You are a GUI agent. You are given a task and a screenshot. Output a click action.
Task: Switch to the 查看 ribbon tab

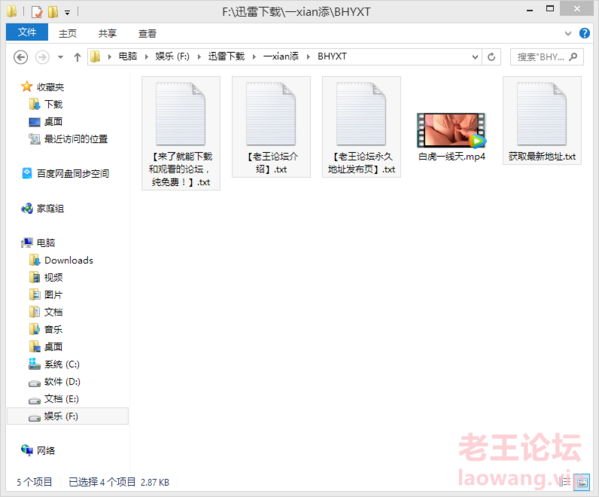[x=147, y=34]
